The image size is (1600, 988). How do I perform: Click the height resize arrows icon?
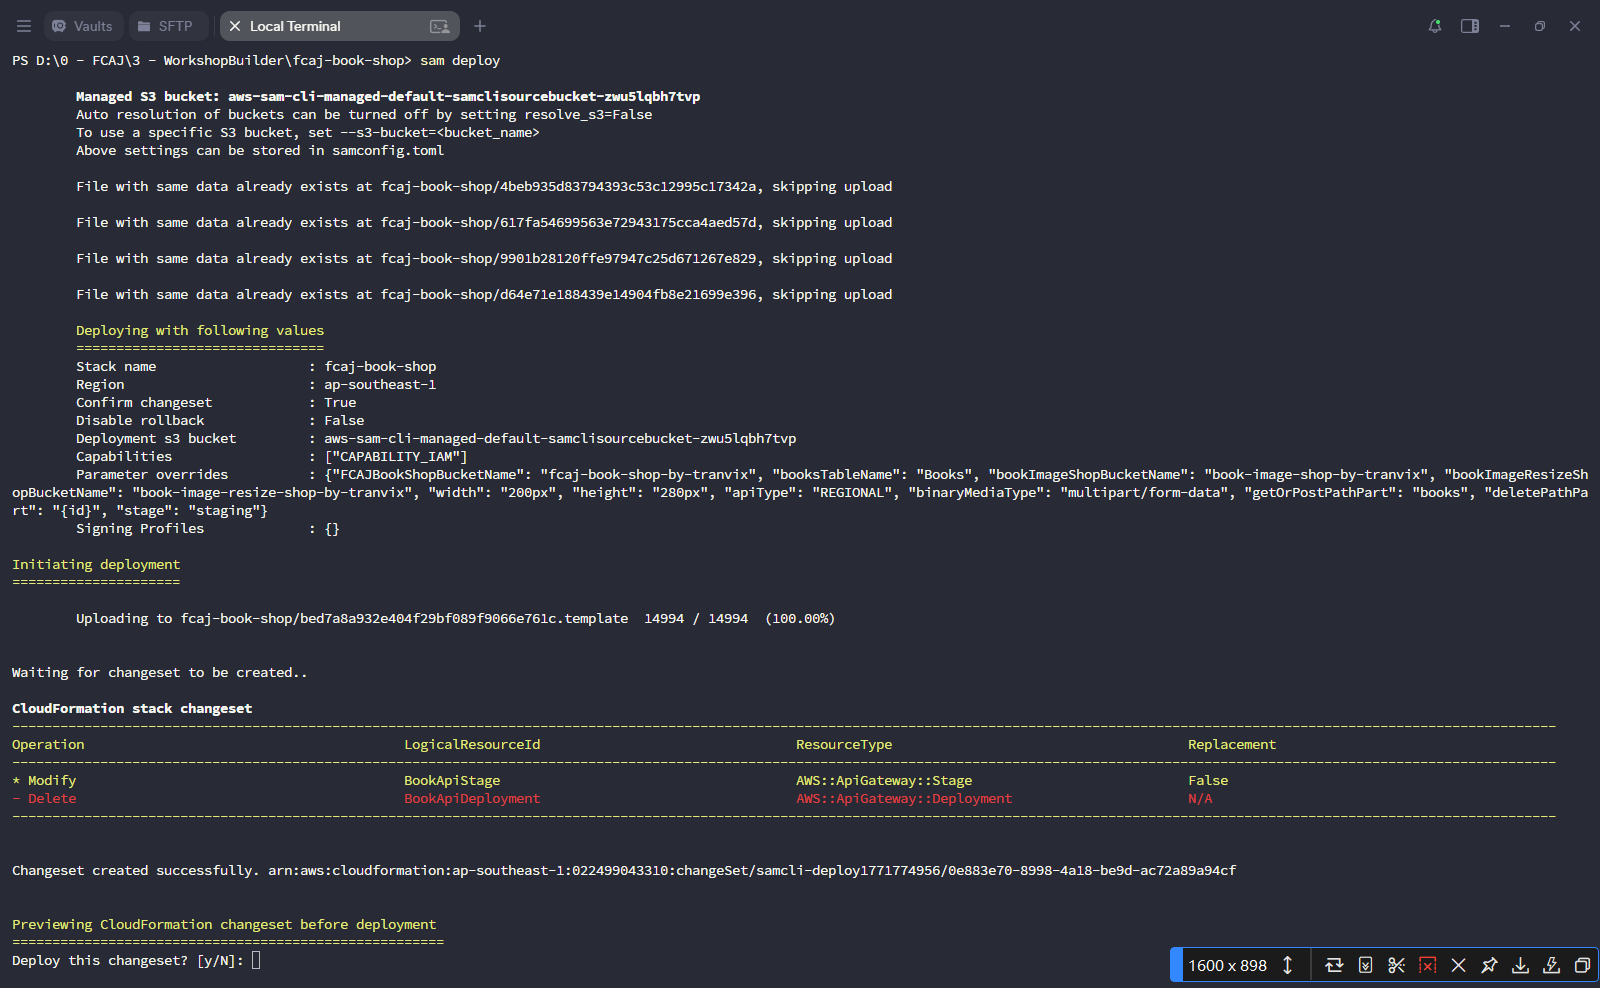[1287, 965]
